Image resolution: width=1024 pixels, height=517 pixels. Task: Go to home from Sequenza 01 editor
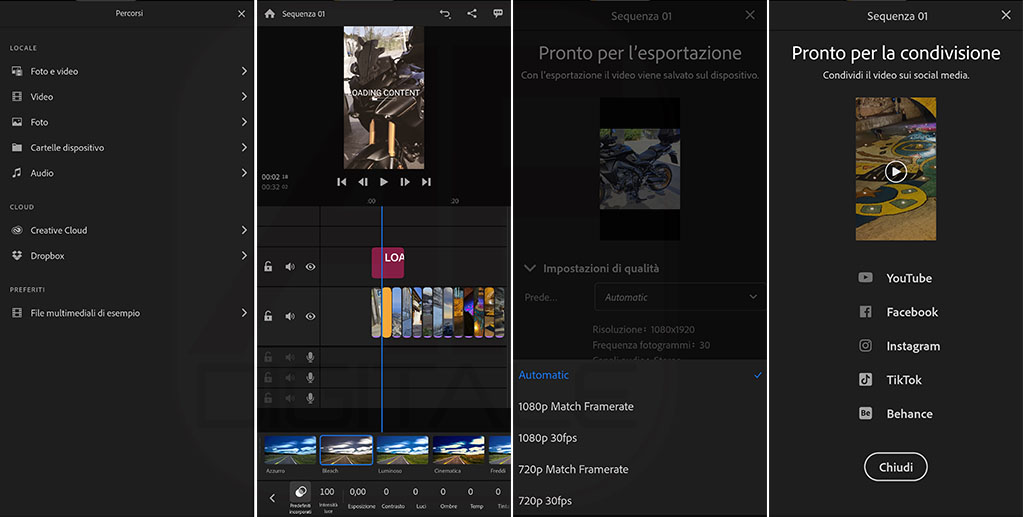(x=269, y=14)
